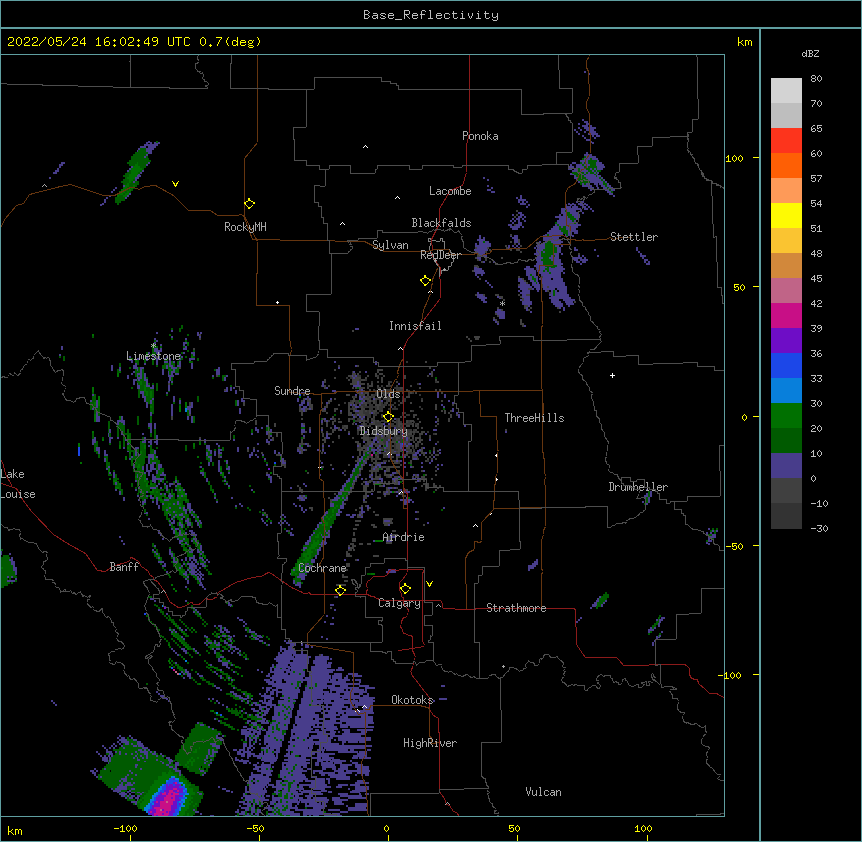Image resolution: width=862 pixels, height=842 pixels.
Task: Pick the blue 33-36 dBZ legend swatch
Action: [786, 365]
